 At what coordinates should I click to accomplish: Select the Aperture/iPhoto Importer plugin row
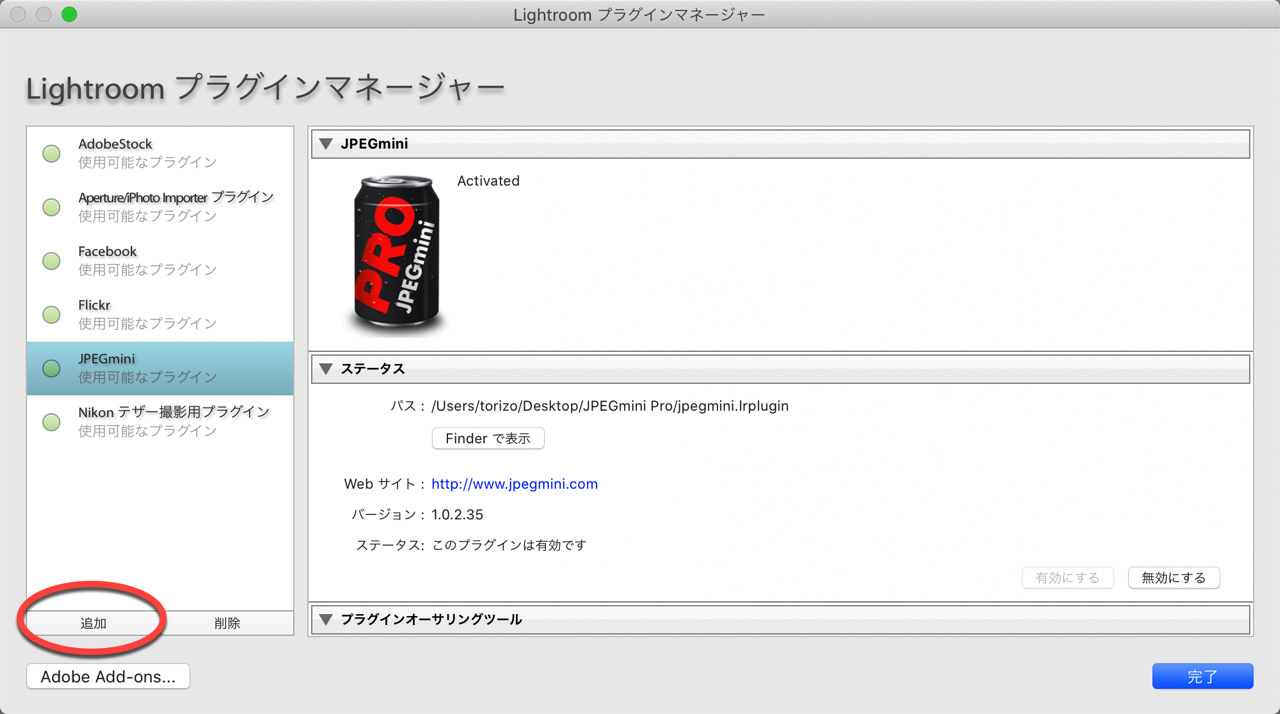click(x=160, y=207)
